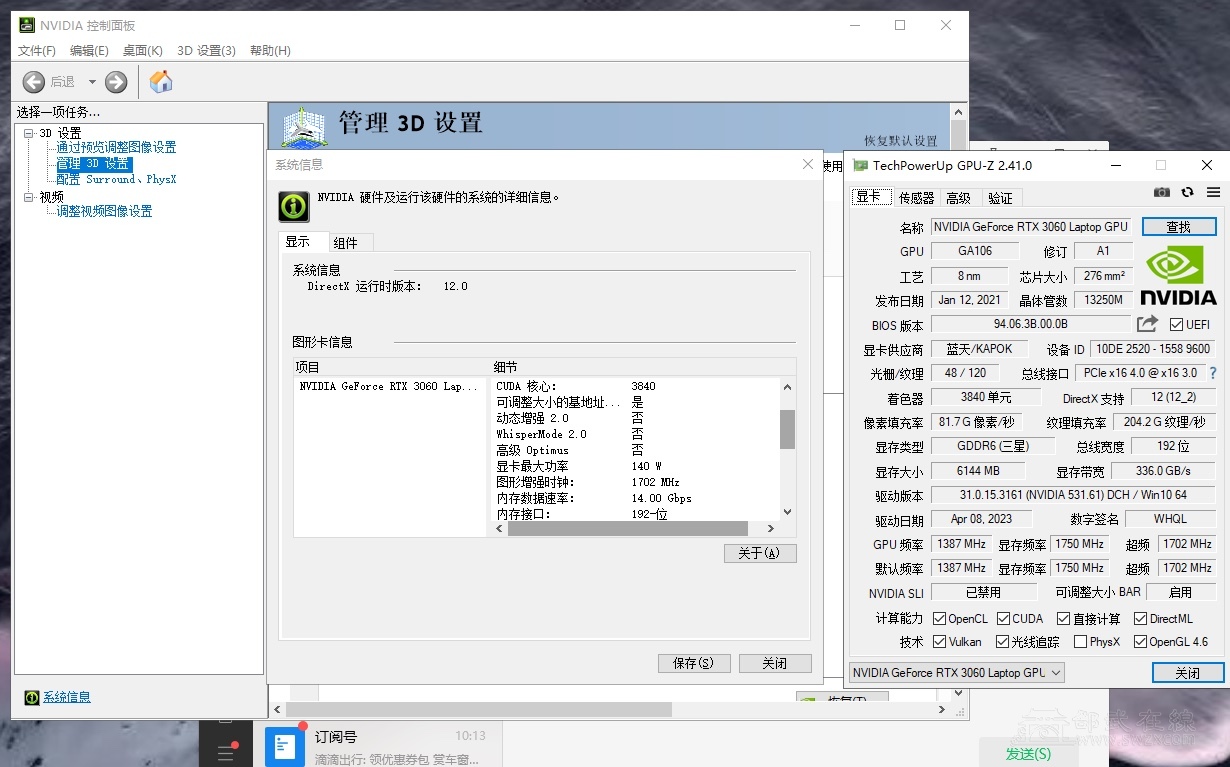Toggle the 直接计算 checkbox
The height and width of the screenshot is (767, 1230).
click(1064, 619)
